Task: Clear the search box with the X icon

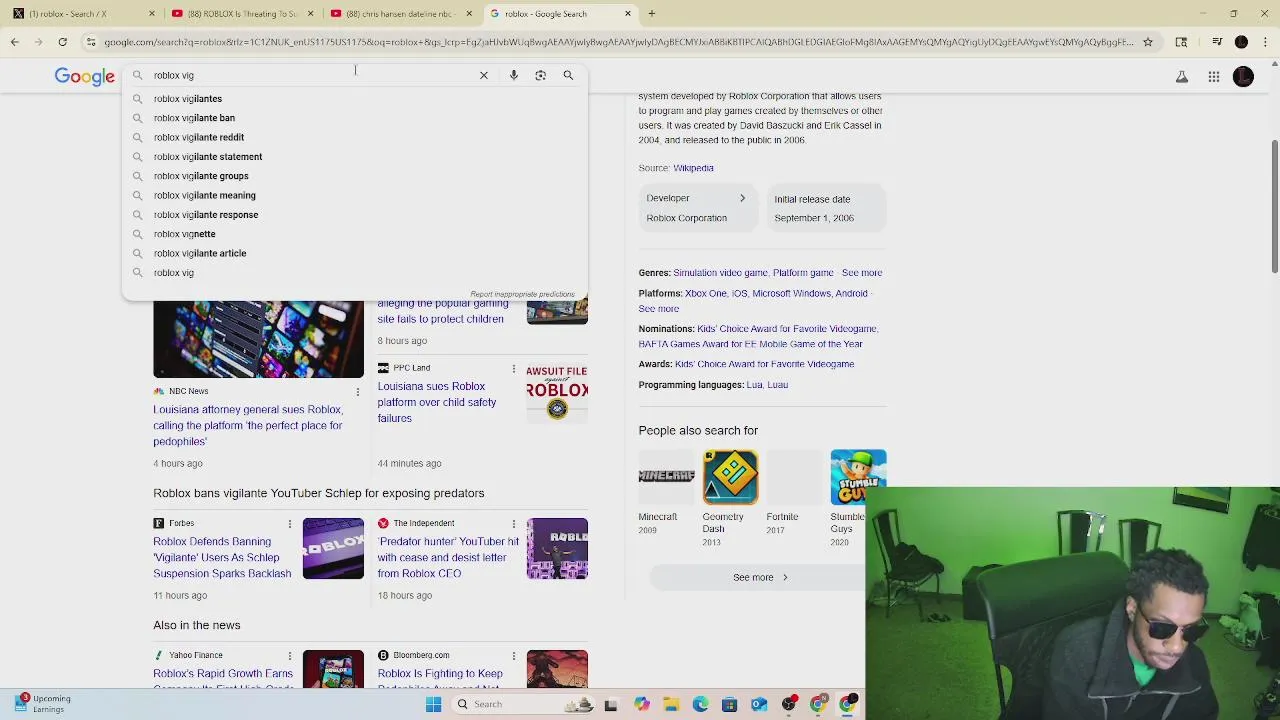Action: tap(484, 75)
